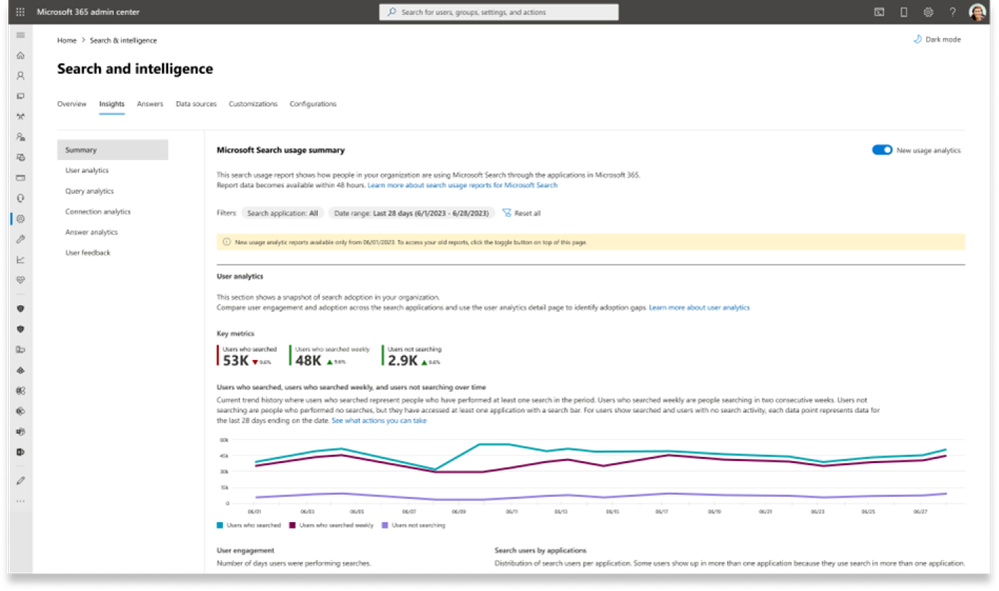
Task: Open Query analytics in the side menu
Action: [x=89, y=191]
